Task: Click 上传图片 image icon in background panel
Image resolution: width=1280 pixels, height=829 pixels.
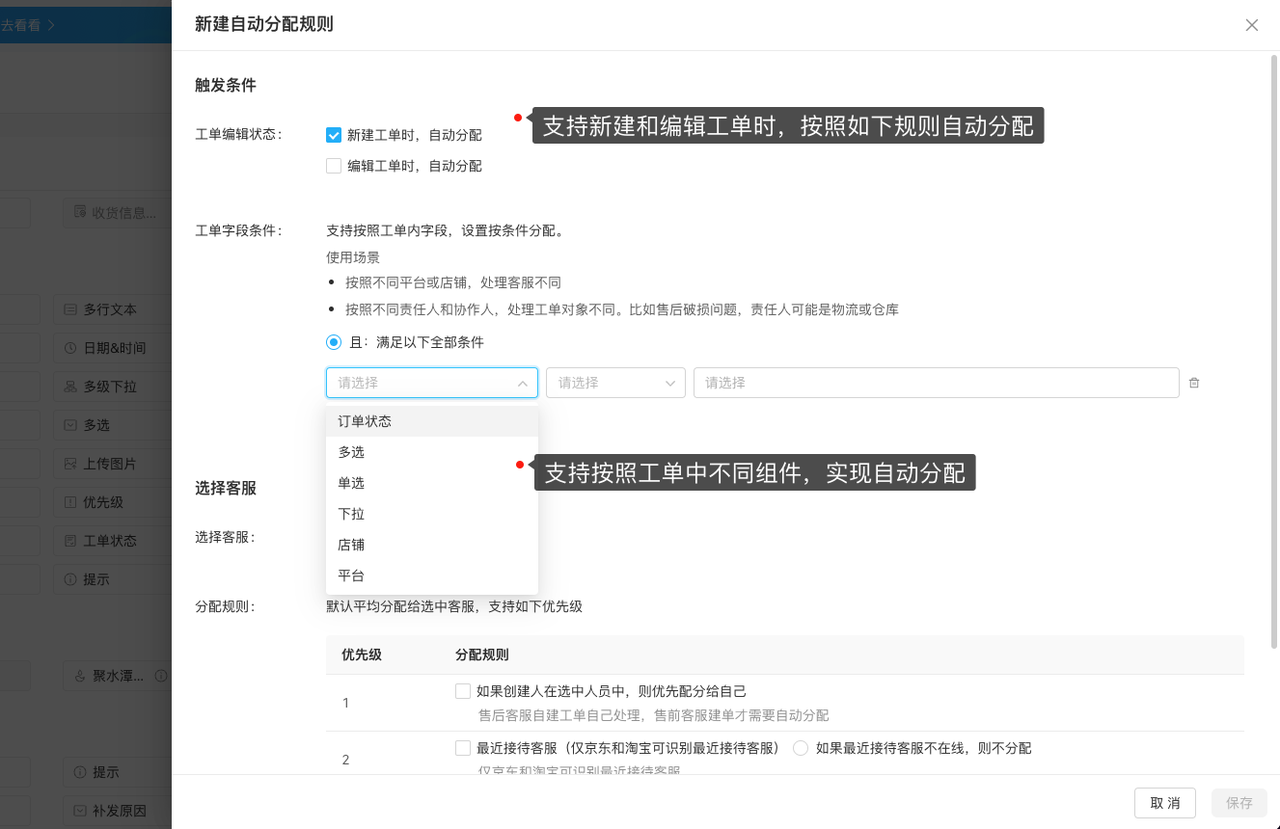Action: click(70, 464)
